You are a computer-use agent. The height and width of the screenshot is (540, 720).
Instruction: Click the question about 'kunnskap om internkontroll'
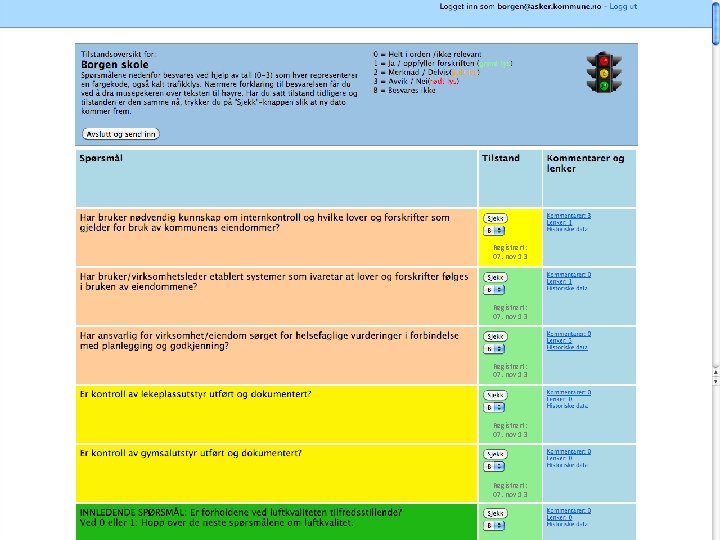coord(264,223)
